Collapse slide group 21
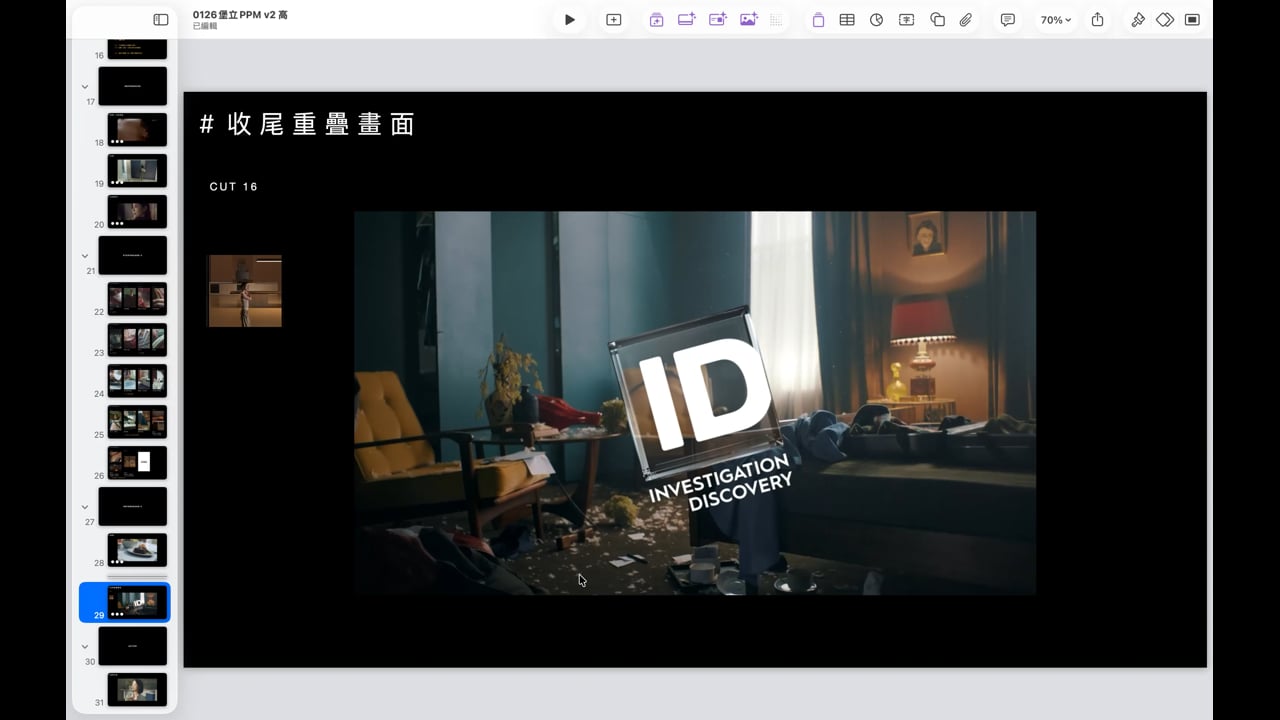 click(x=85, y=256)
